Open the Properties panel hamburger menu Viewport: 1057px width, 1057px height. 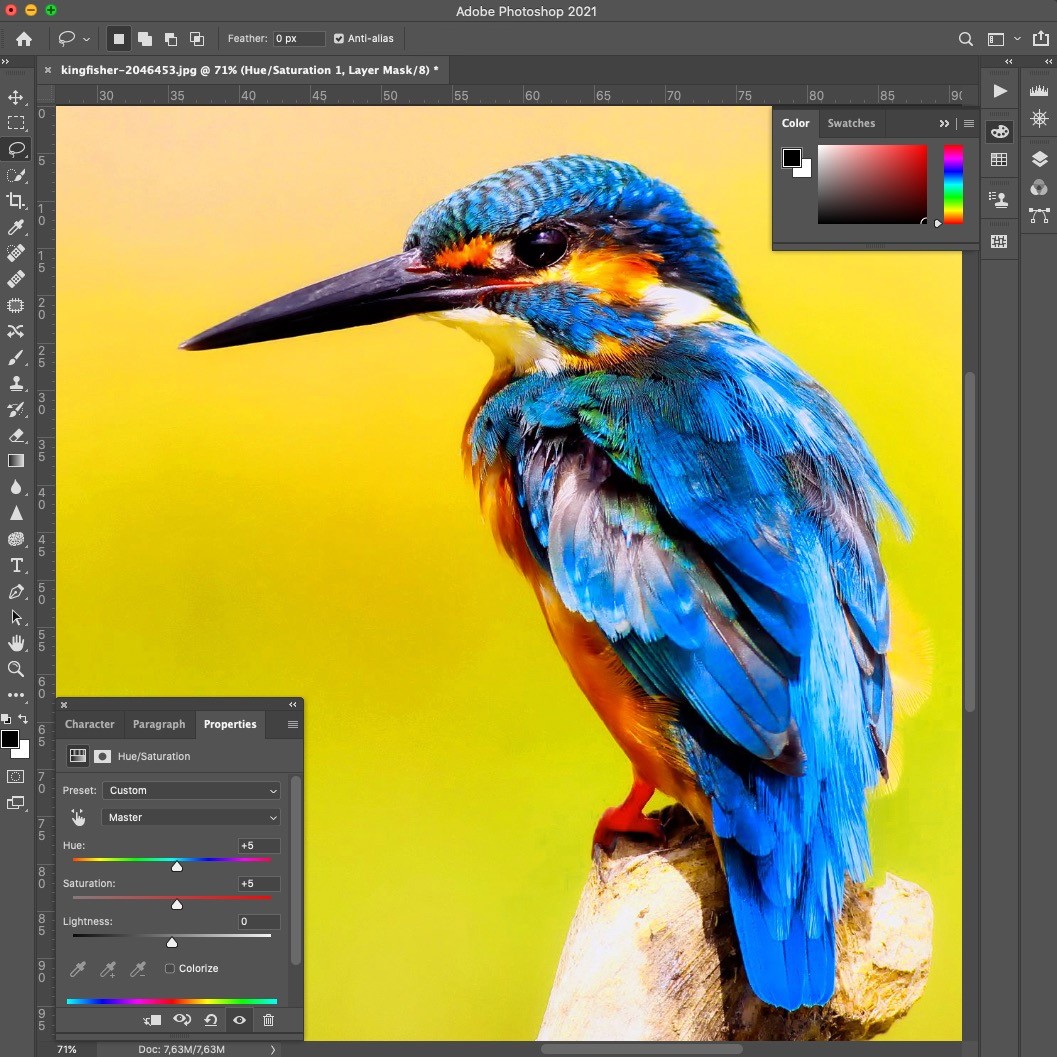(x=293, y=724)
